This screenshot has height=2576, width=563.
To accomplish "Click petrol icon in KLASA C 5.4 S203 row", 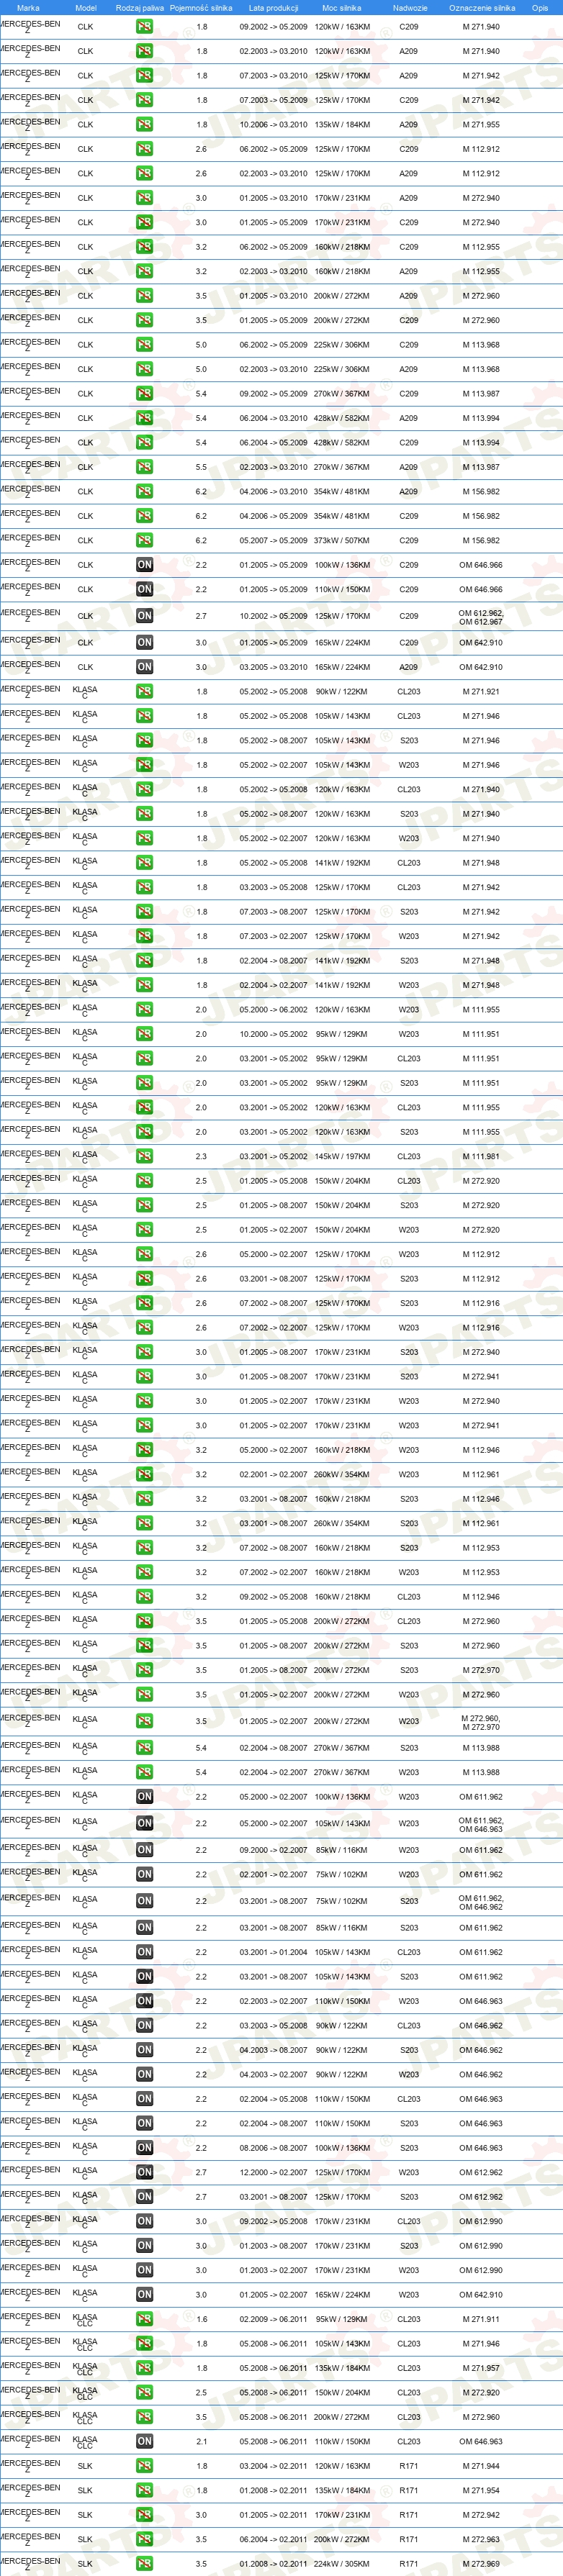I will tap(144, 1748).
